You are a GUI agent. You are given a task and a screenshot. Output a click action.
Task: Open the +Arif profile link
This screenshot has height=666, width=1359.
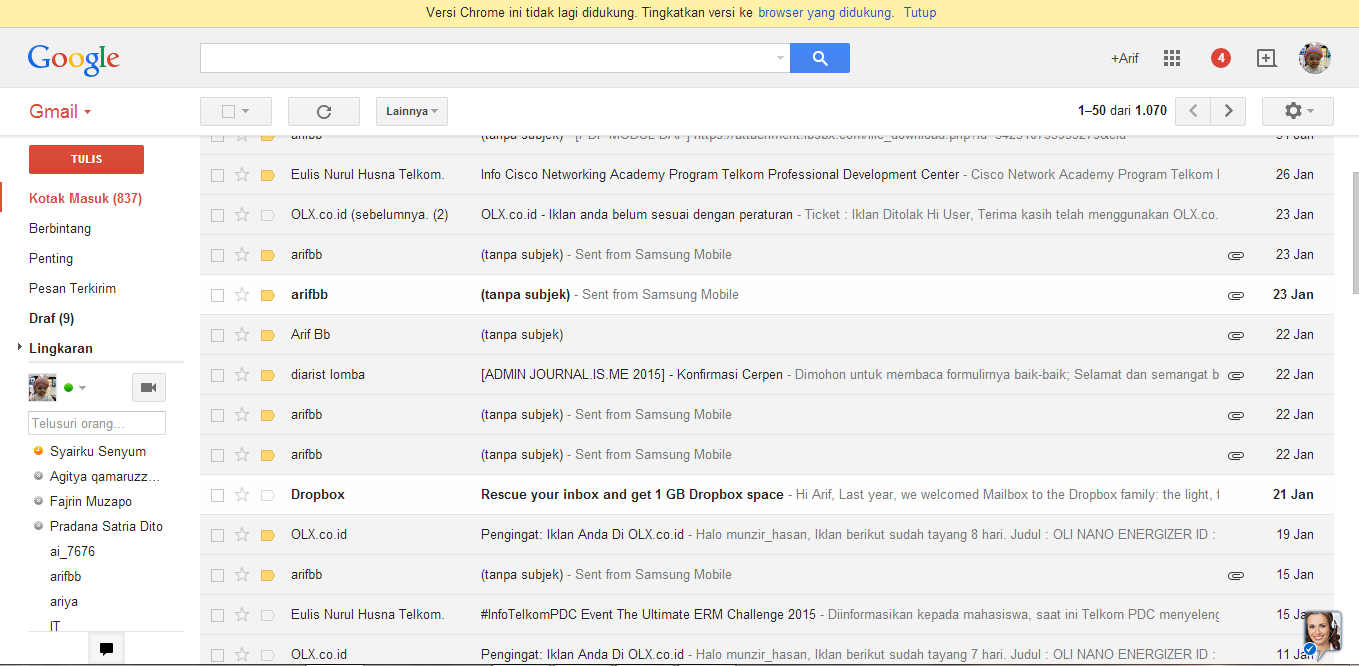point(1125,58)
